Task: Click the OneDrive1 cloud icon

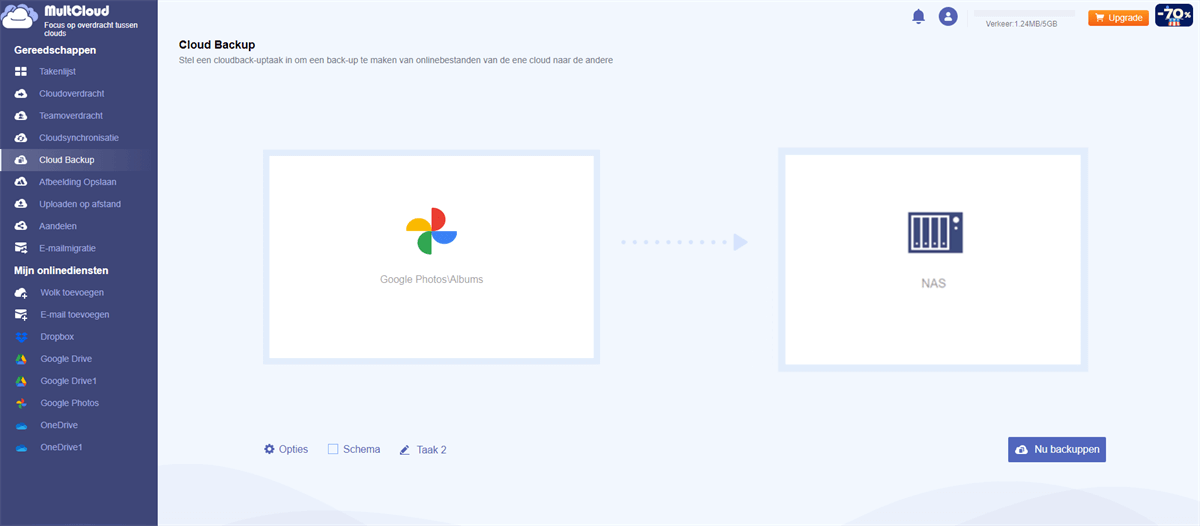Action: (x=21, y=448)
